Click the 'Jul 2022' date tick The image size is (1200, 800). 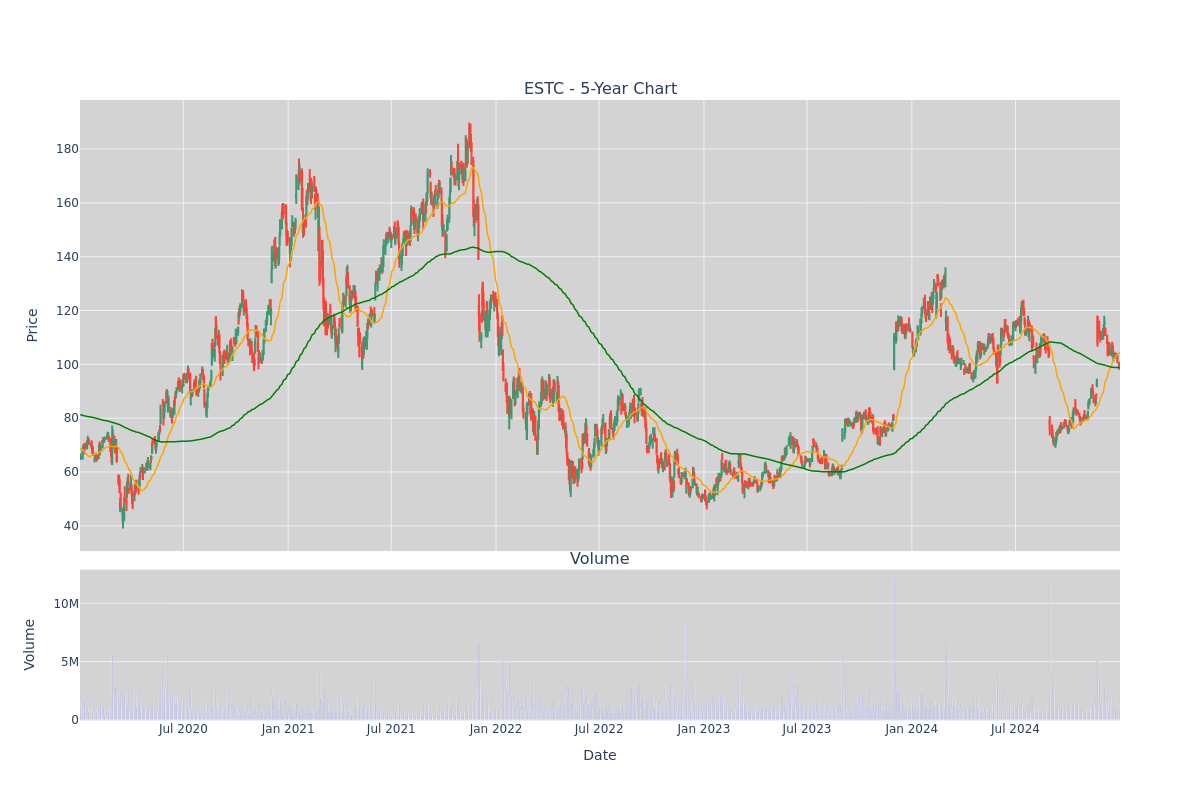599,729
